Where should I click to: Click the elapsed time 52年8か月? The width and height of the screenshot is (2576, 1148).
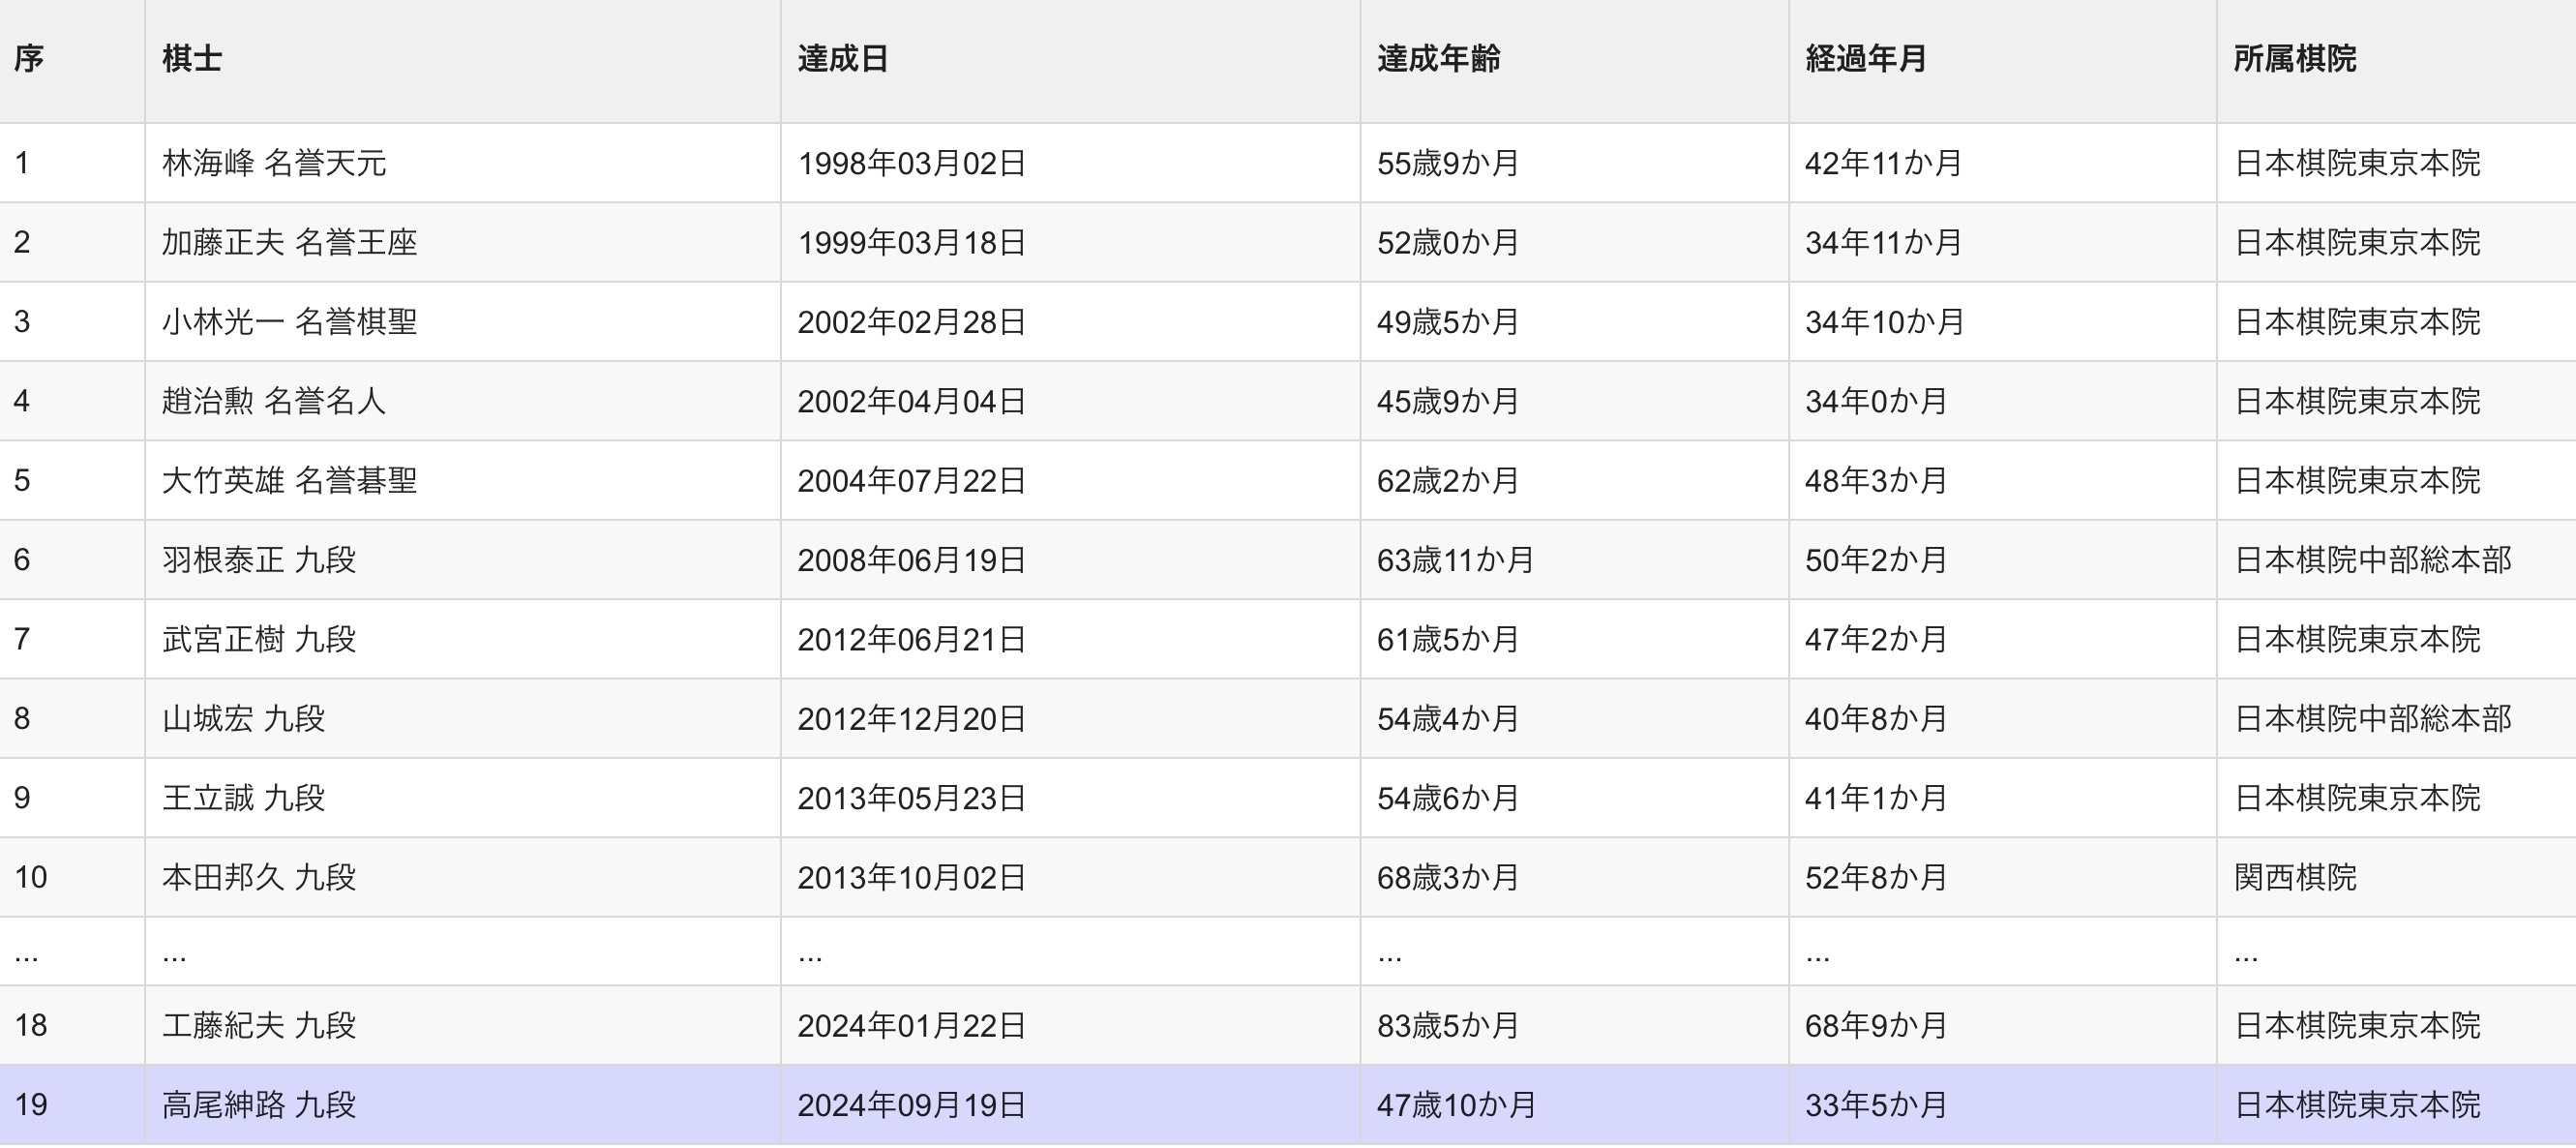click(1876, 878)
